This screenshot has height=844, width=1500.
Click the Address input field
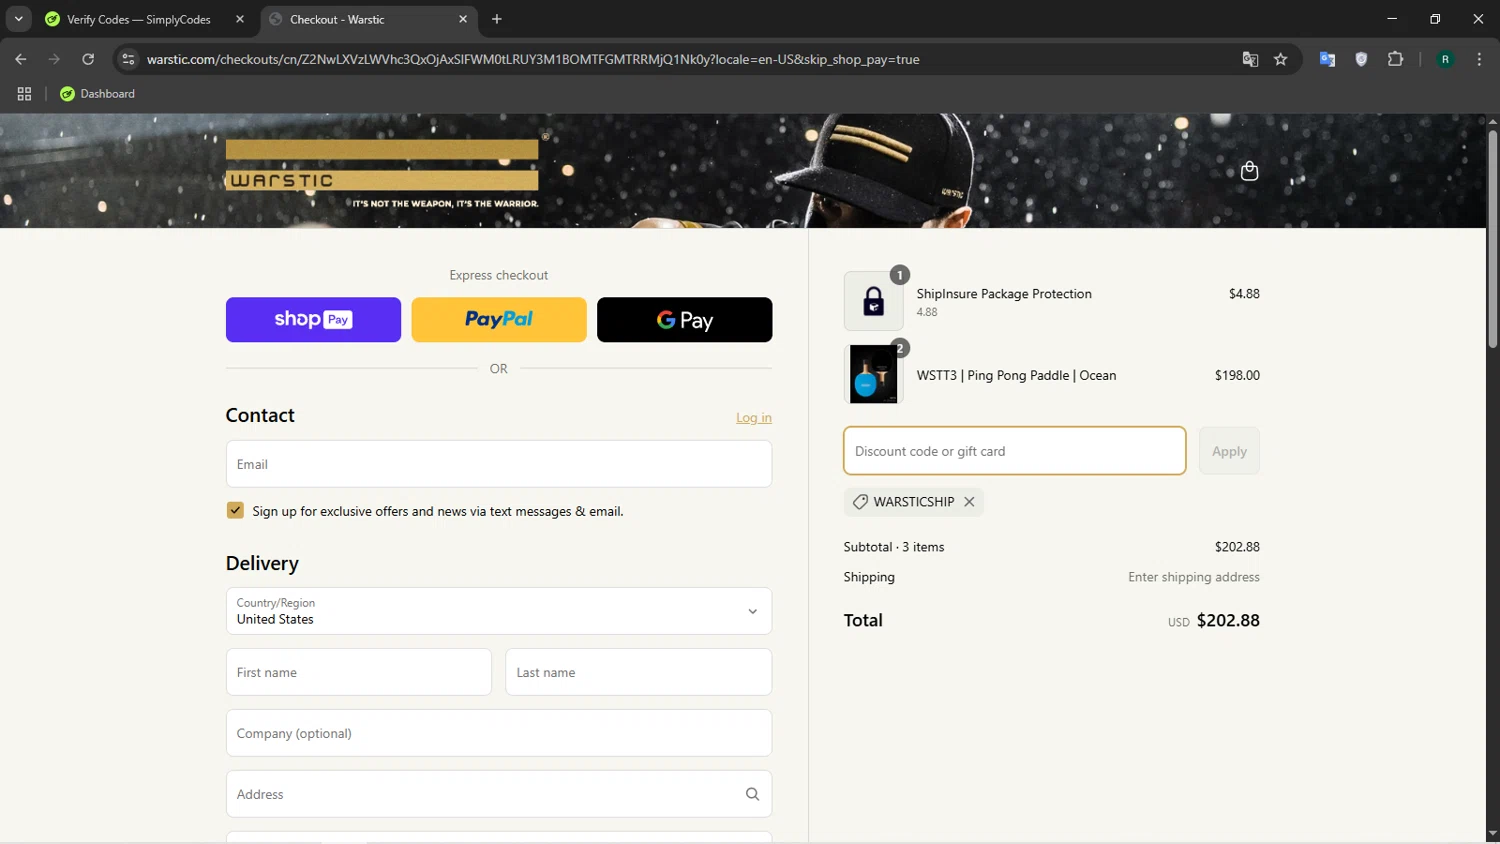499,794
